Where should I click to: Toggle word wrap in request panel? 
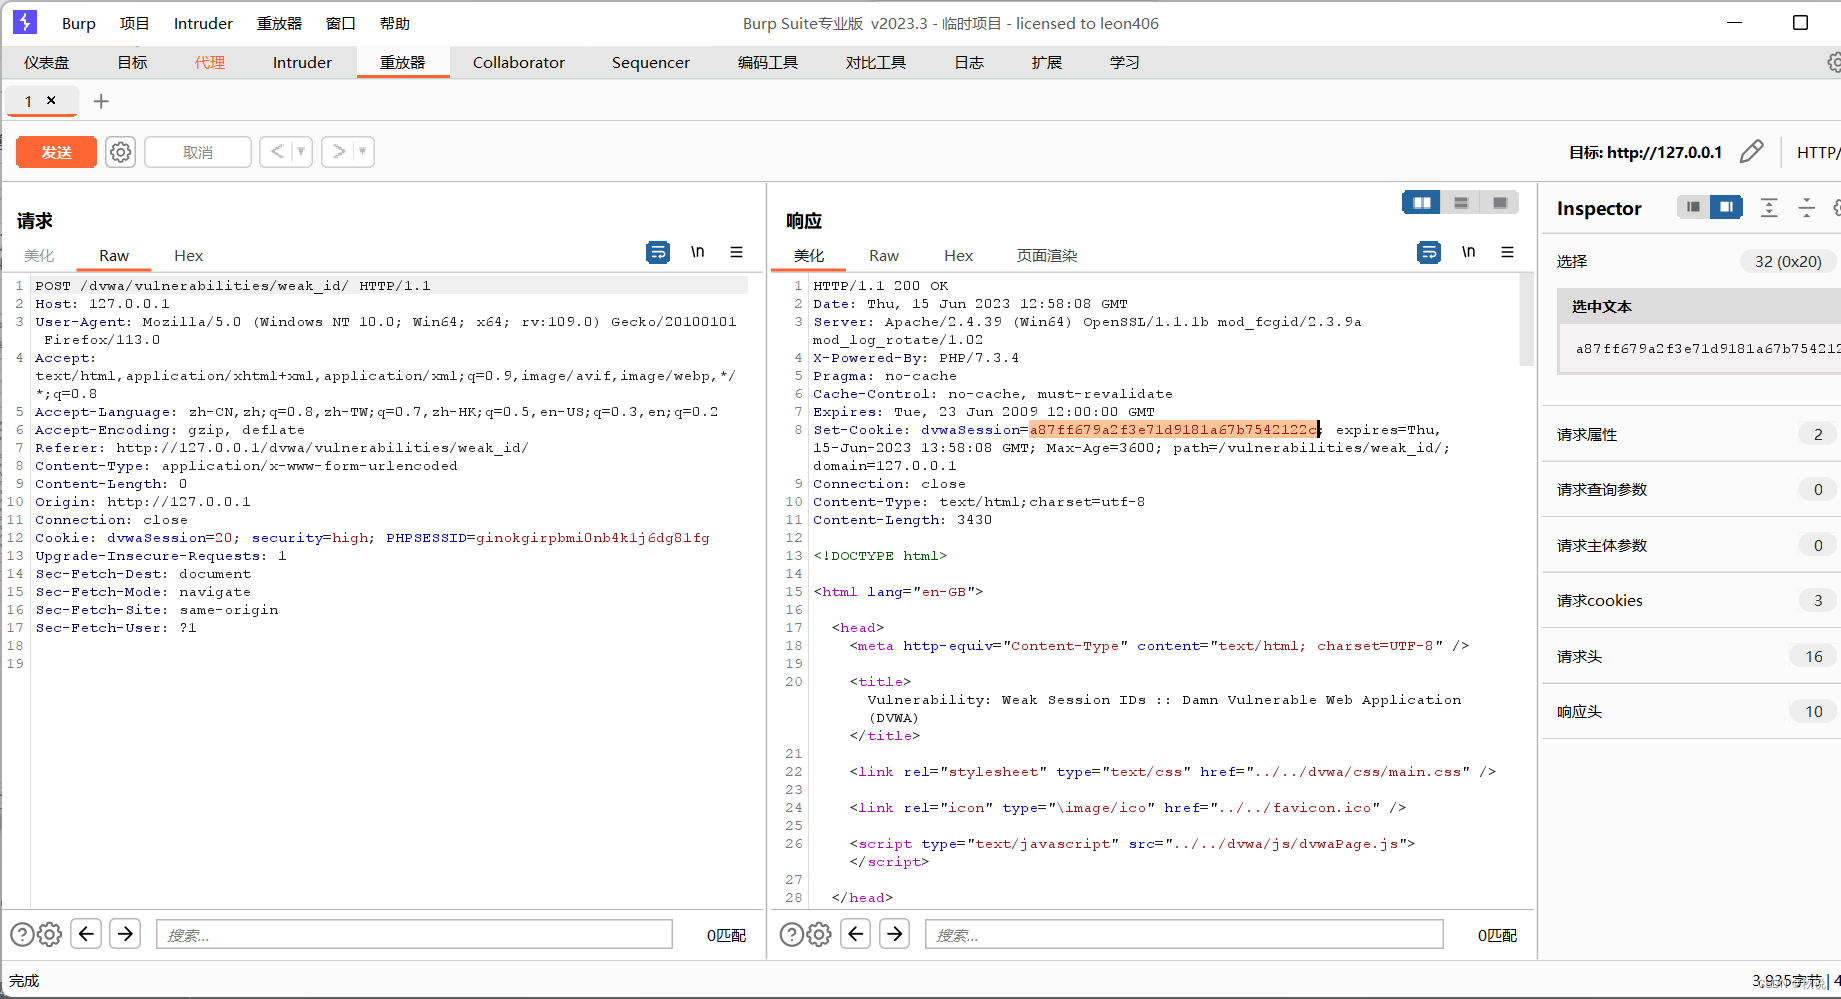pos(658,252)
